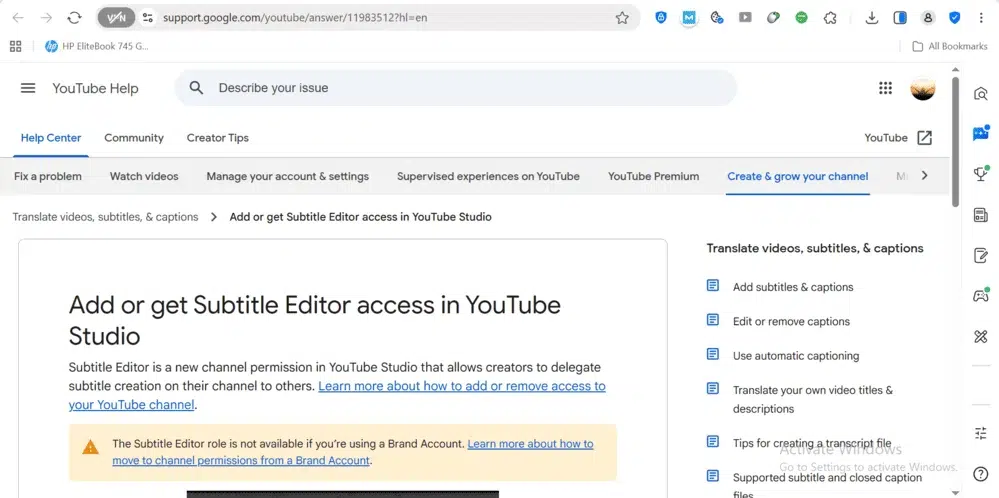Open the Add subtitles & captions article
The image size is (999, 498).
pyautogui.click(x=793, y=287)
